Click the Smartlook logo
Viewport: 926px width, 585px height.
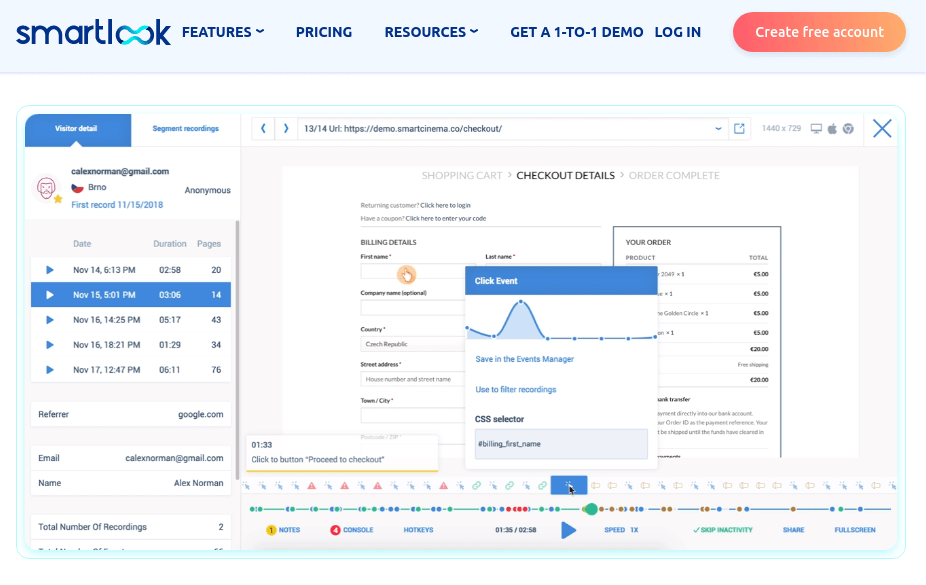(x=93, y=32)
